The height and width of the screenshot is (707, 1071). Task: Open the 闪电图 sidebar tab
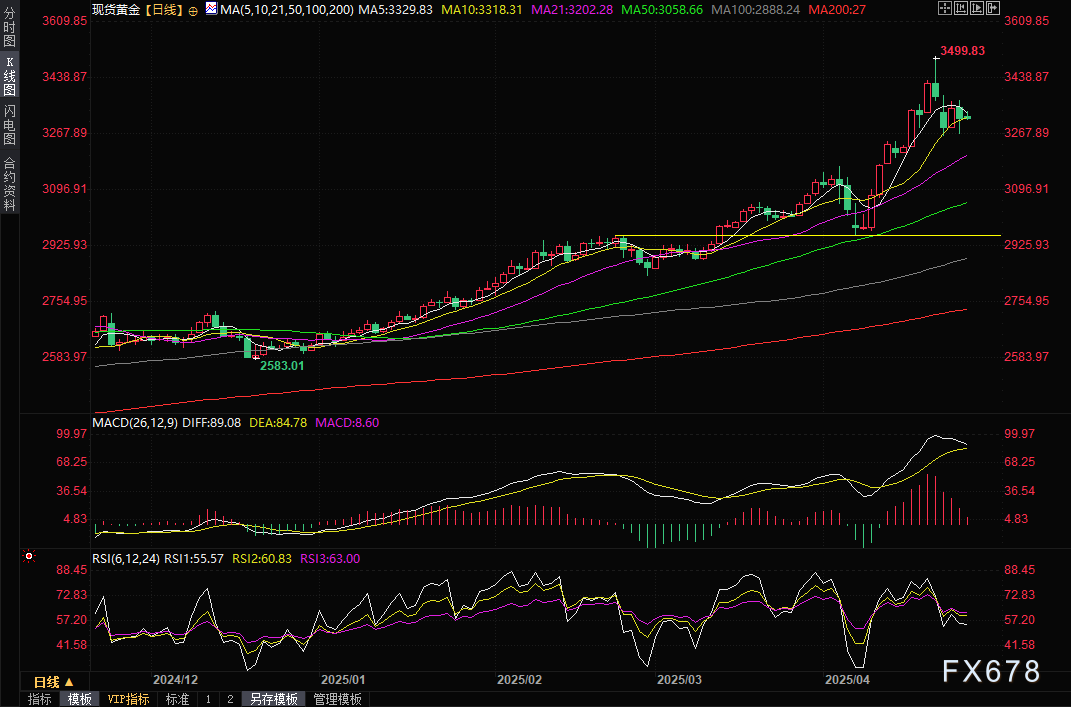[10, 125]
